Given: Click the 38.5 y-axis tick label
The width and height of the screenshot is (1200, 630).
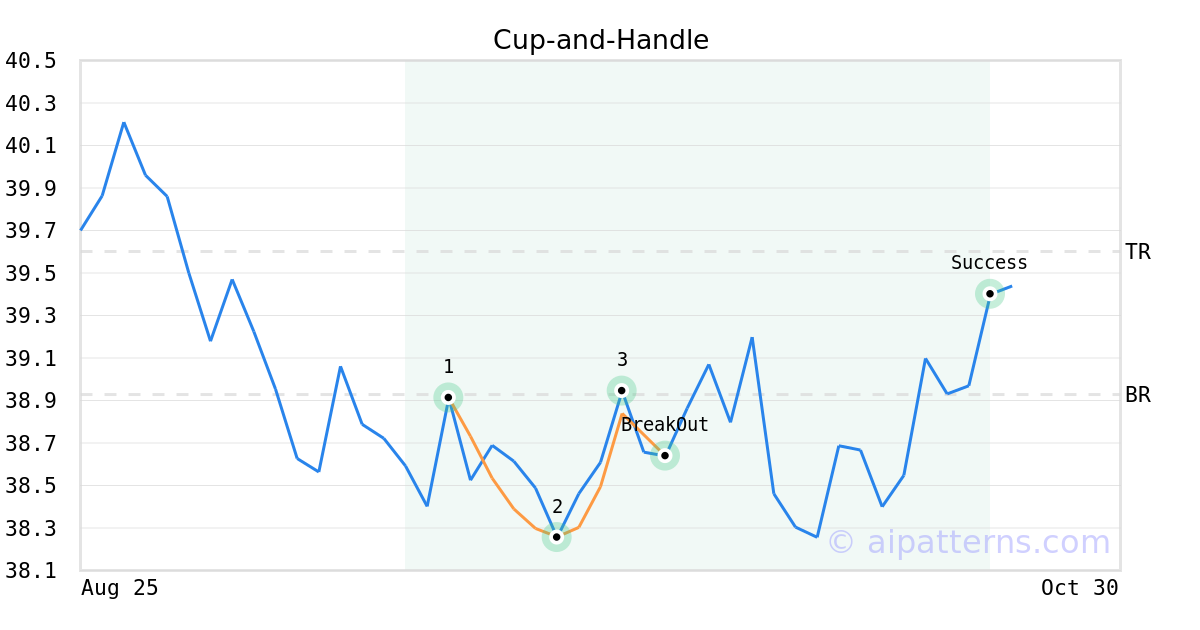Looking at the screenshot, I should point(30,486).
